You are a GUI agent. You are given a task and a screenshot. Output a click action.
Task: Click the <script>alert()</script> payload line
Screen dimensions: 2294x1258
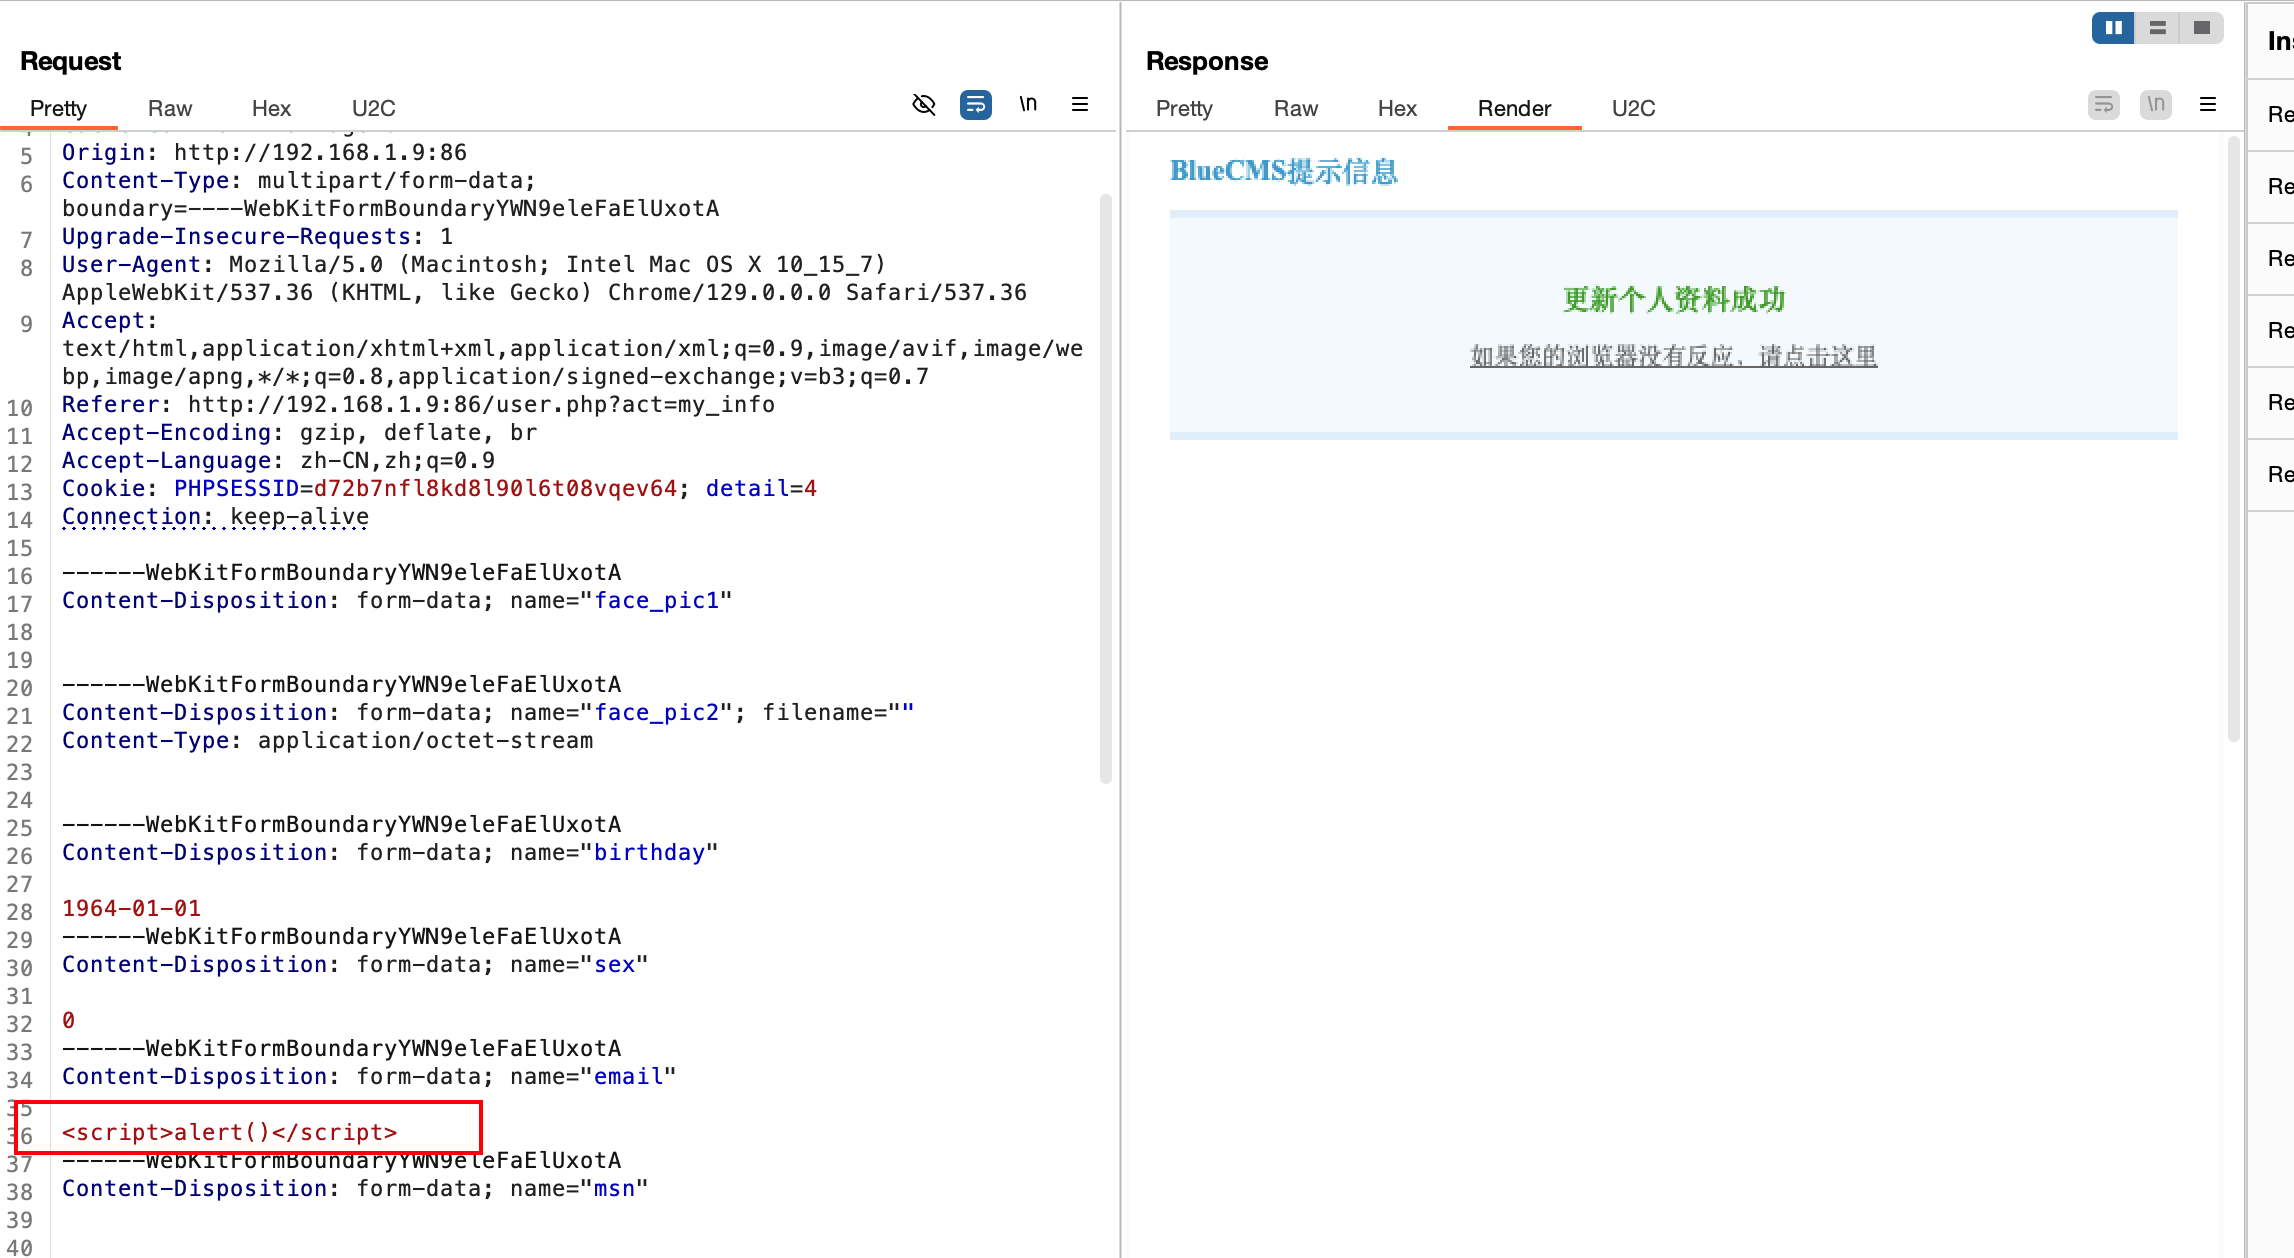point(229,1132)
